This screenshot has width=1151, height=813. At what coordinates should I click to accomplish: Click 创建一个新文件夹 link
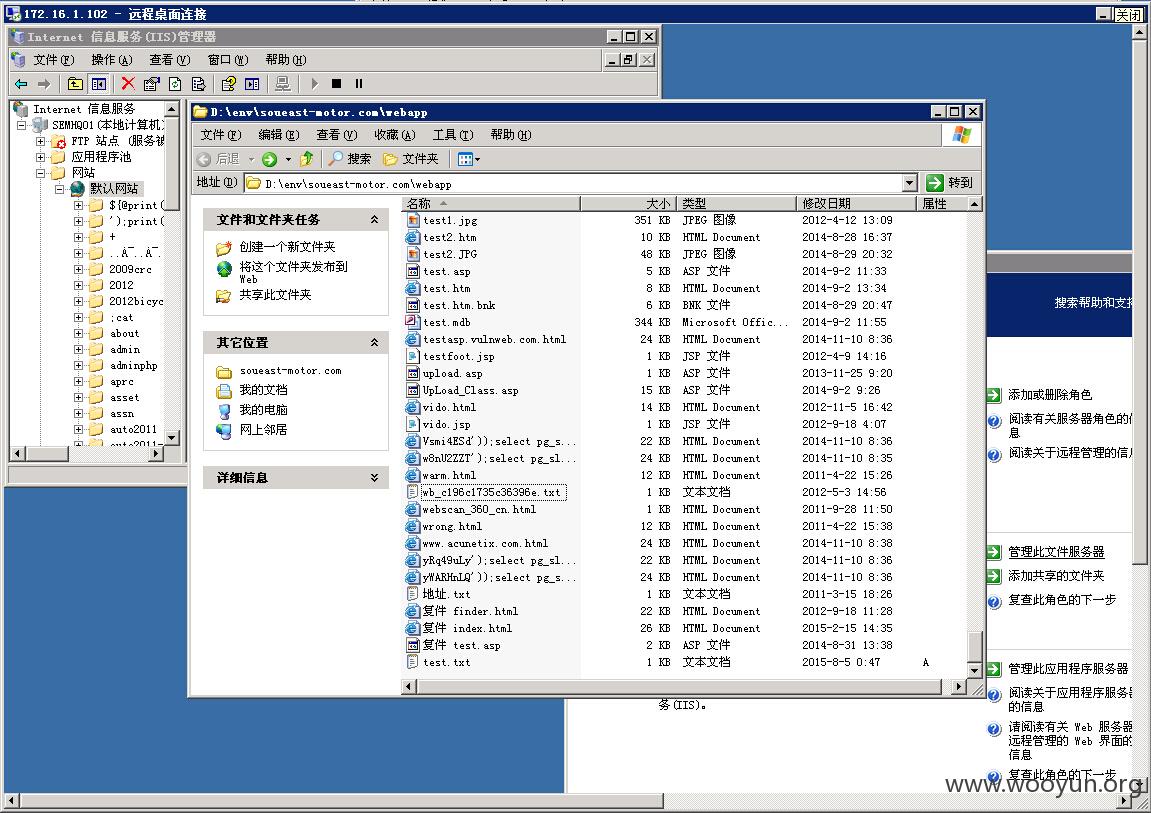click(287, 247)
